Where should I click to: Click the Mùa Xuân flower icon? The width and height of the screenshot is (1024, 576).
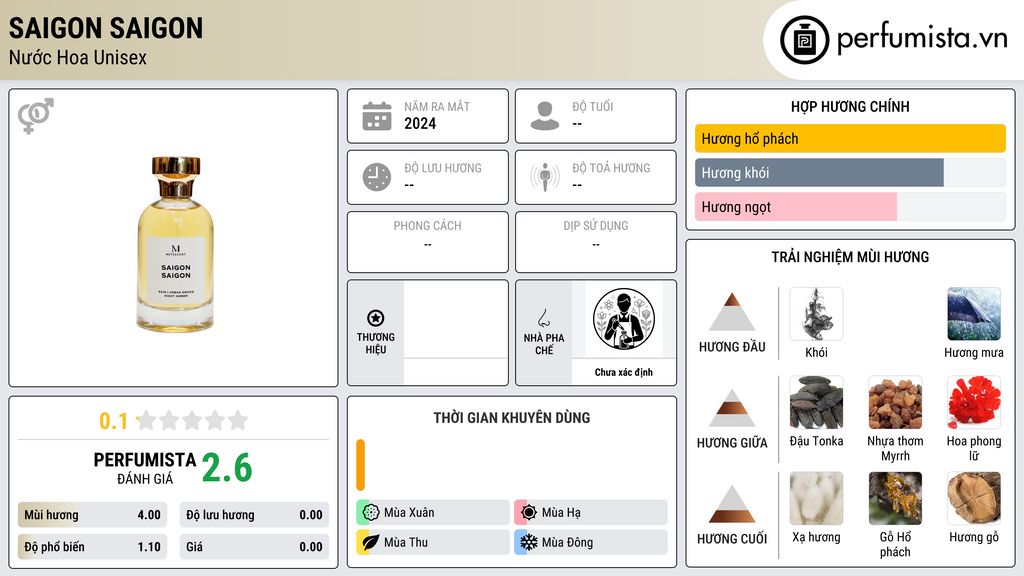(x=371, y=512)
